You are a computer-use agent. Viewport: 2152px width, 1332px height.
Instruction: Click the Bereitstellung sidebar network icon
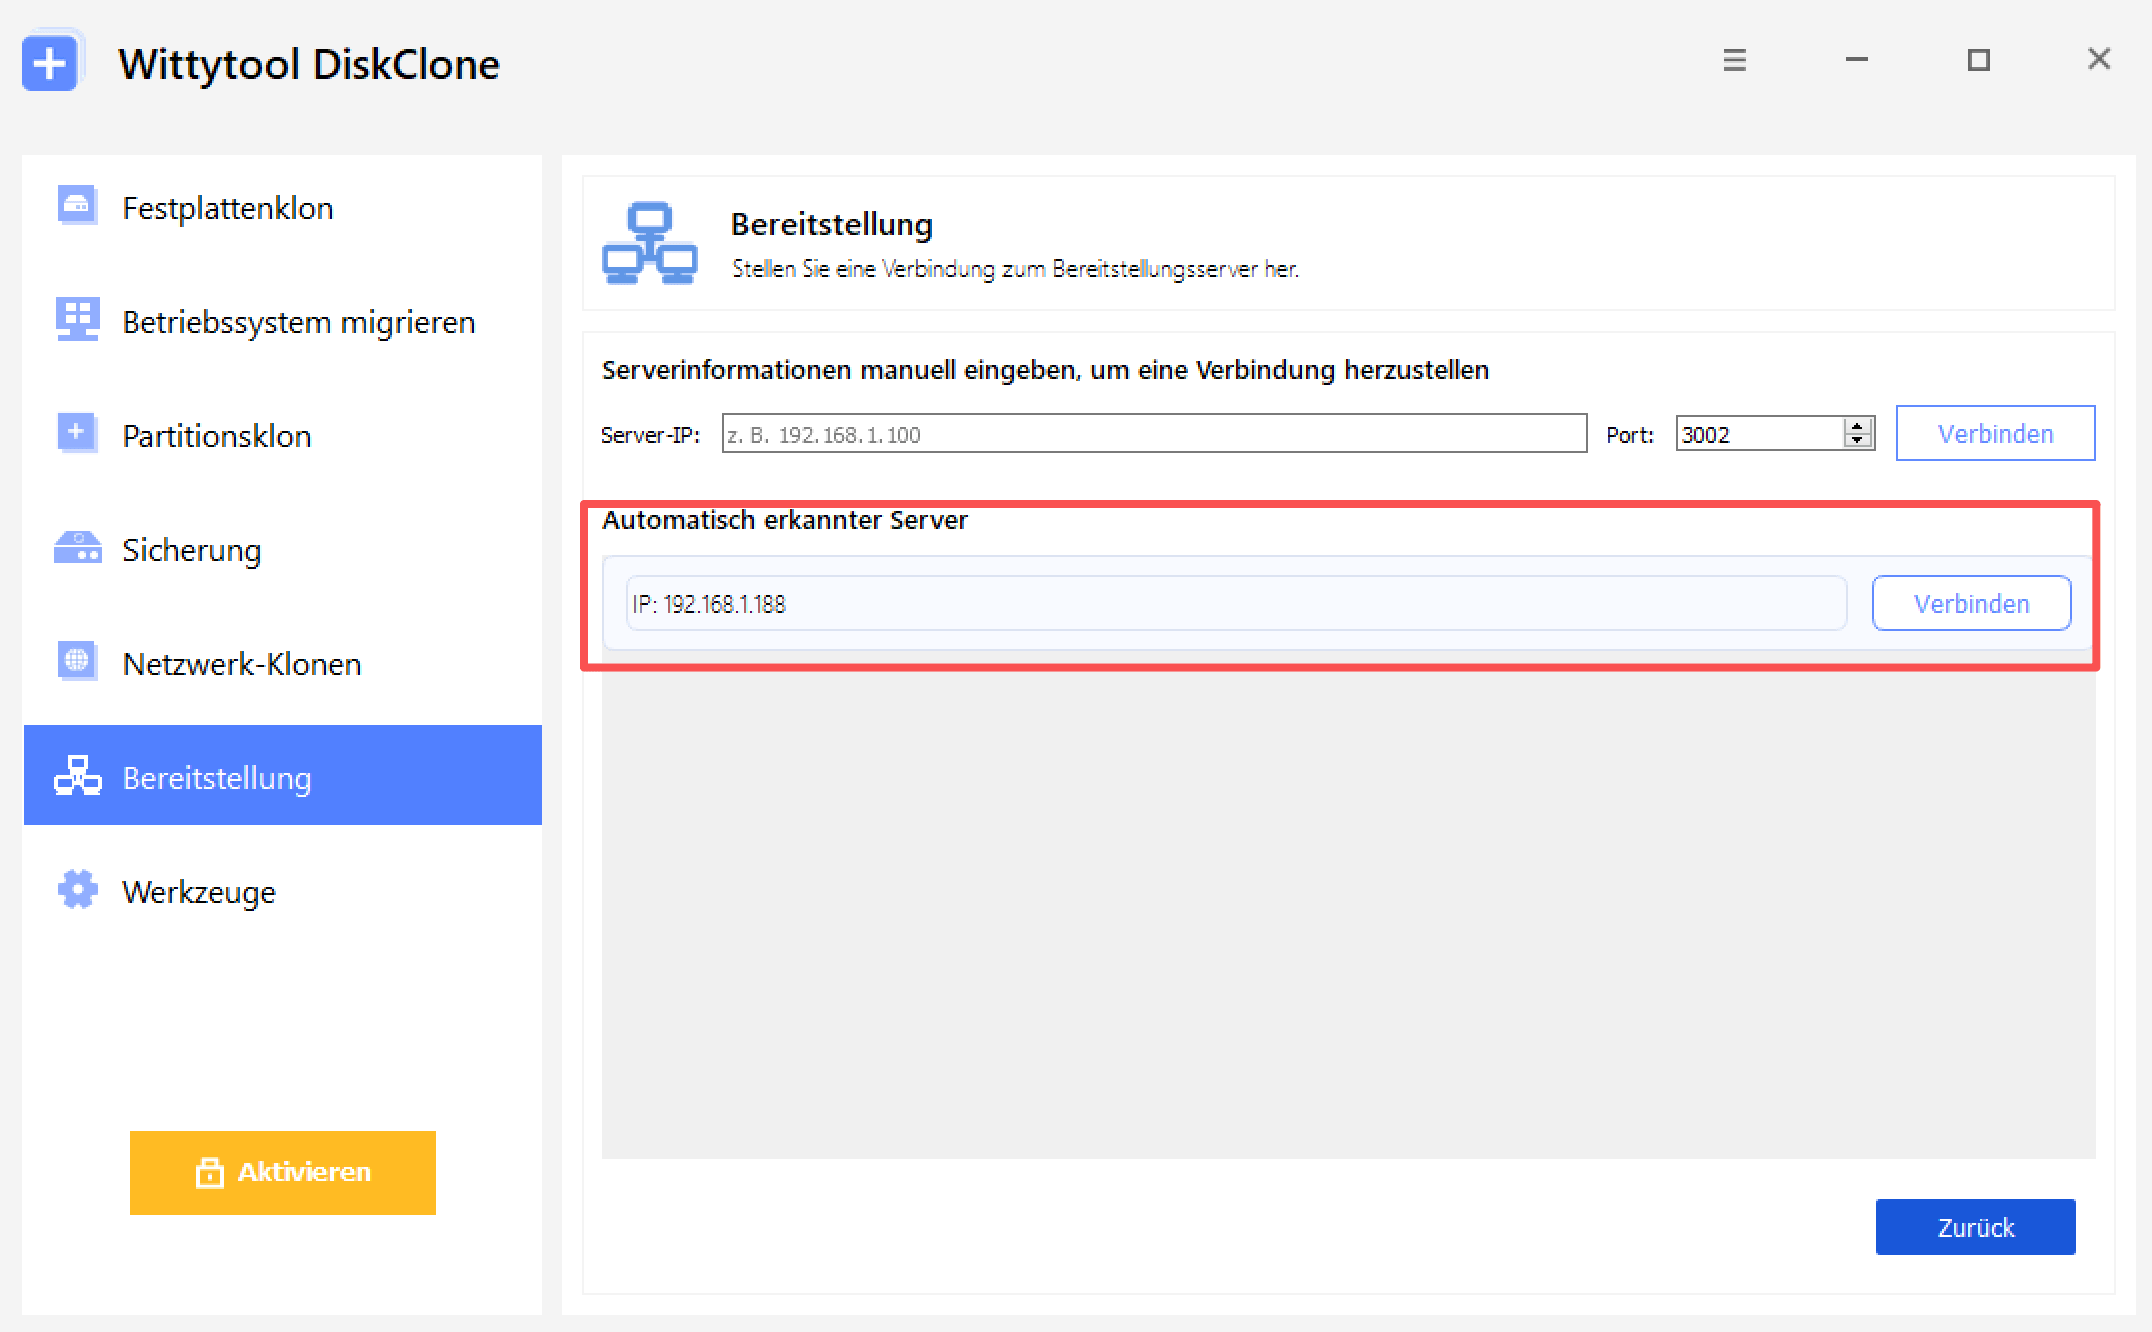pyautogui.click(x=77, y=776)
